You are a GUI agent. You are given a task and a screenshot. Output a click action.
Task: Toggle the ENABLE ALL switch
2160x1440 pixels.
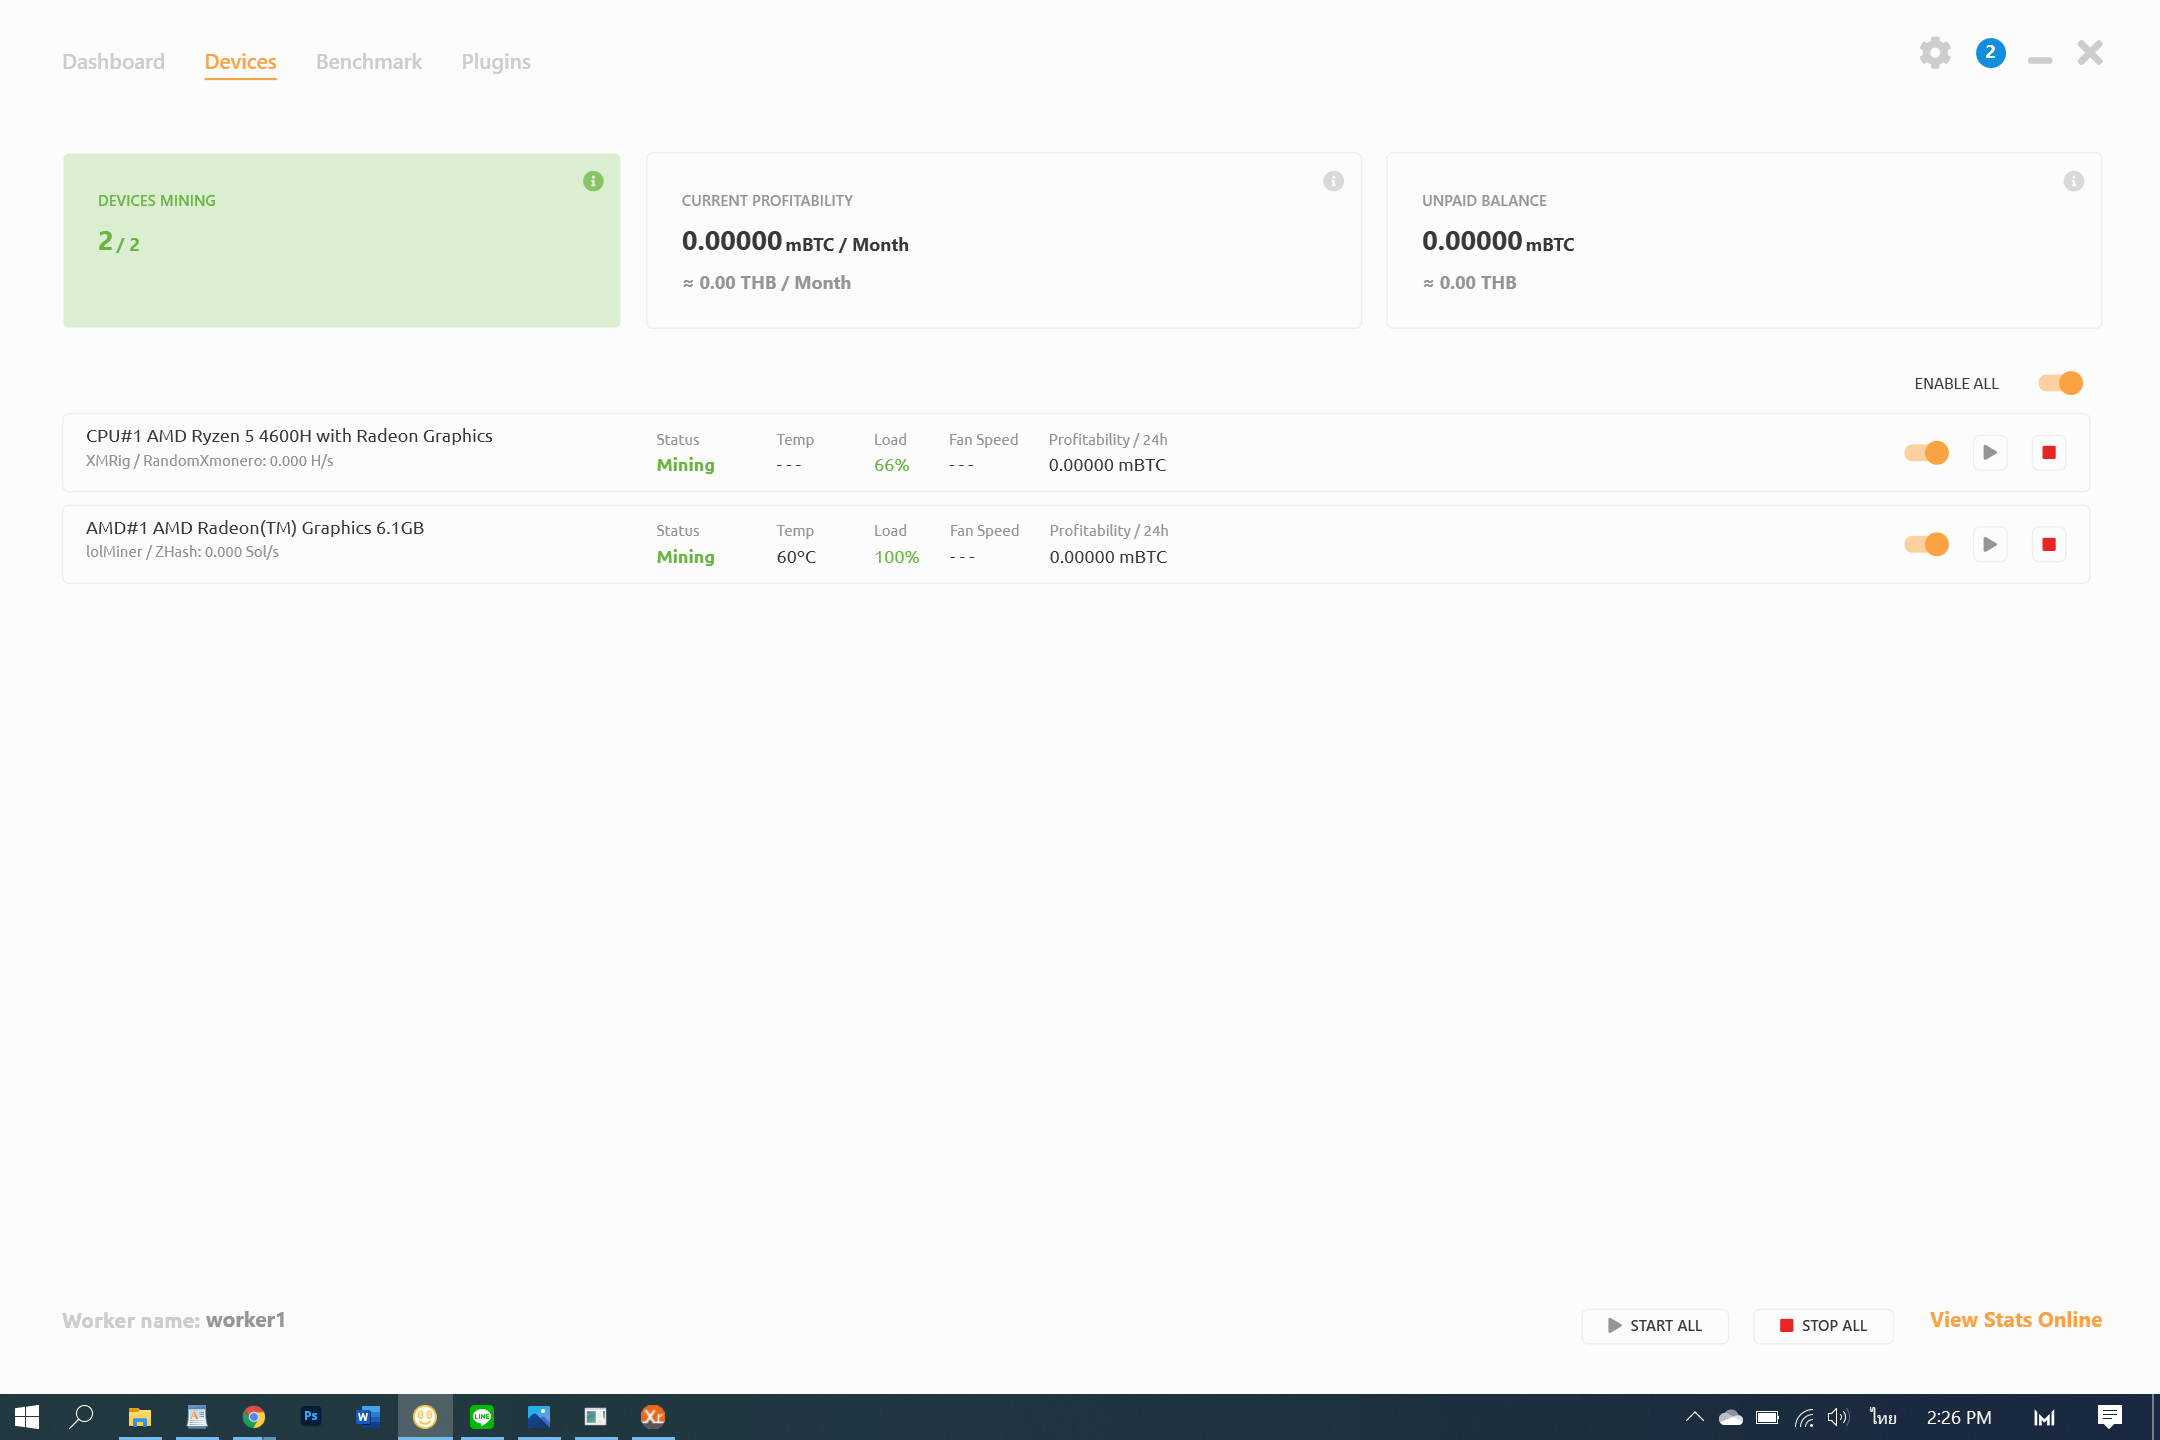(x=2061, y=383)
